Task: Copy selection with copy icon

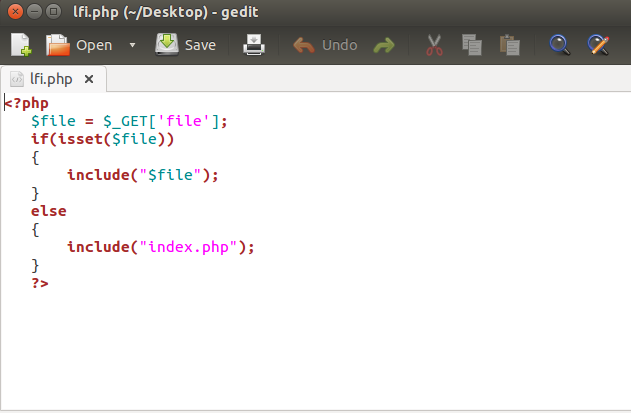Action: [x=472, y=45]
